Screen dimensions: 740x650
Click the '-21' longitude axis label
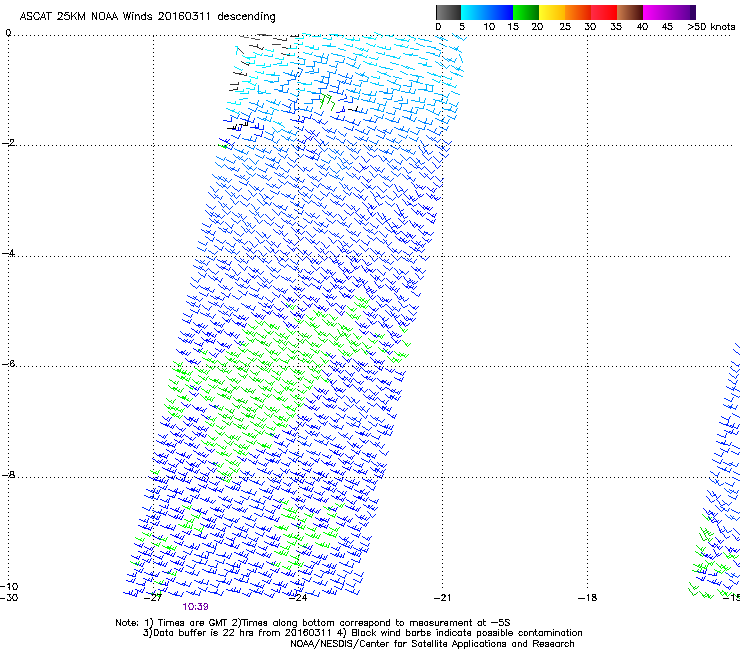(x=442, y=598)
